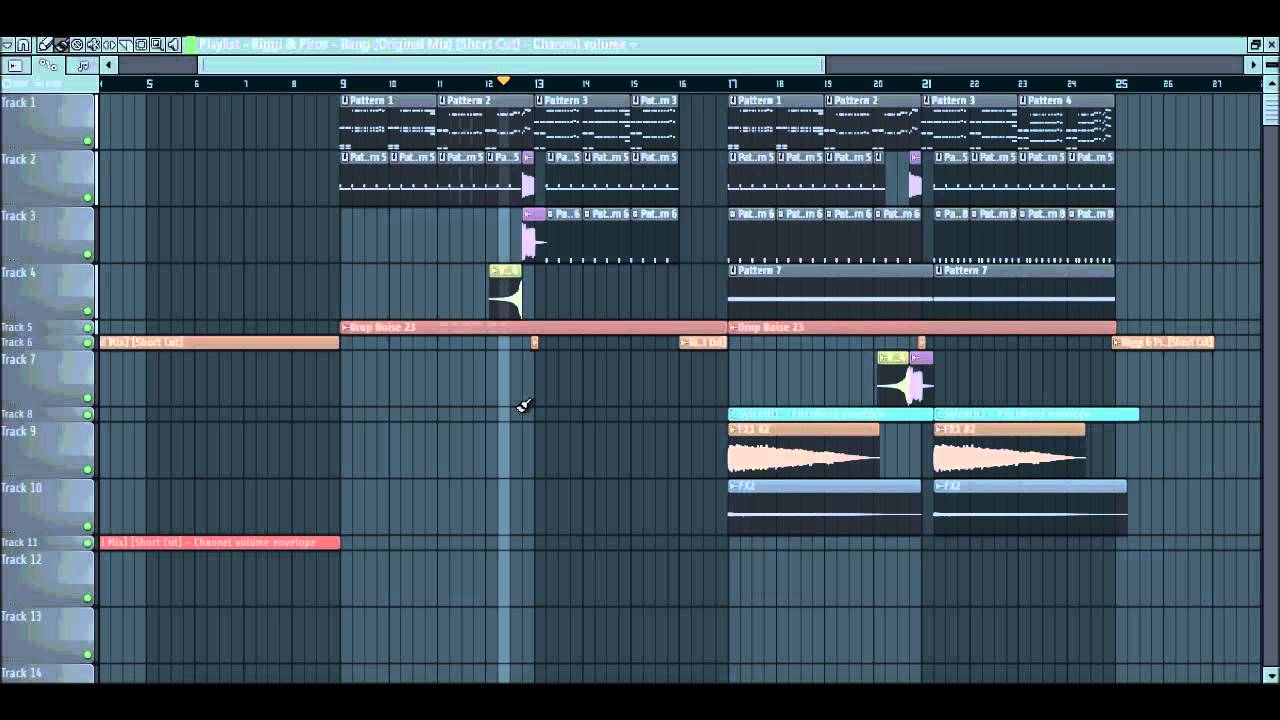The image size is (1280, 720).
Task: Mute Track 10 via its green LED
Action: (x=88, y=526)
